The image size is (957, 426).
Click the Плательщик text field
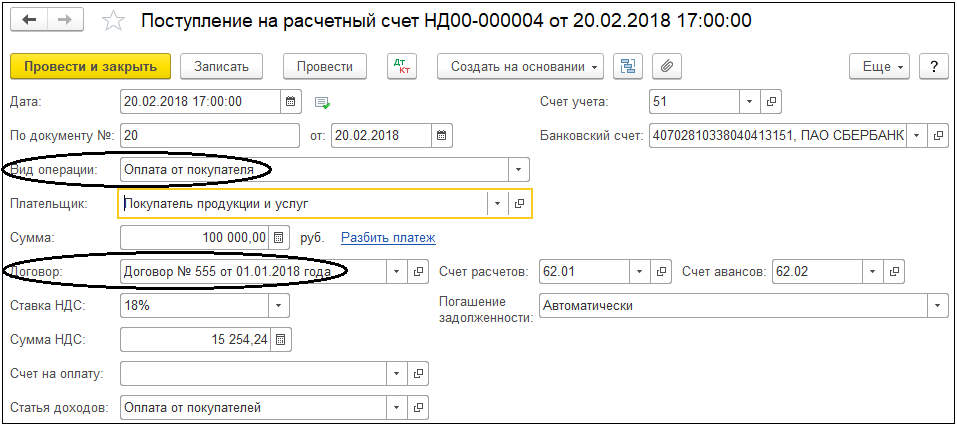point(303,204)
